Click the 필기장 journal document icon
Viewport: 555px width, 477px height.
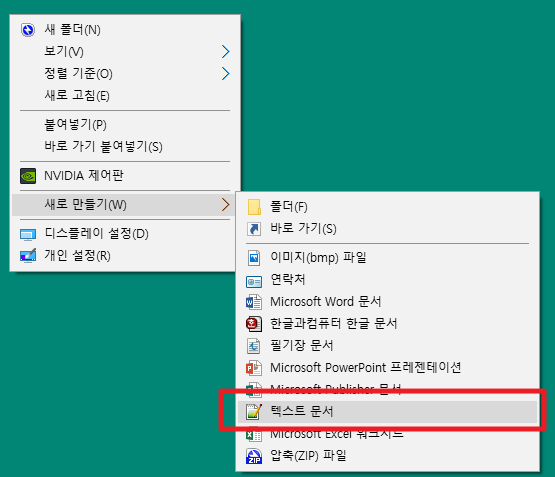pyautogui.click(x=253, y=346)
